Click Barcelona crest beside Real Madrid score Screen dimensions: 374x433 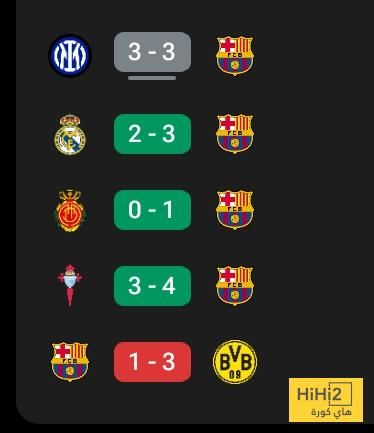(x=235, y=134)
